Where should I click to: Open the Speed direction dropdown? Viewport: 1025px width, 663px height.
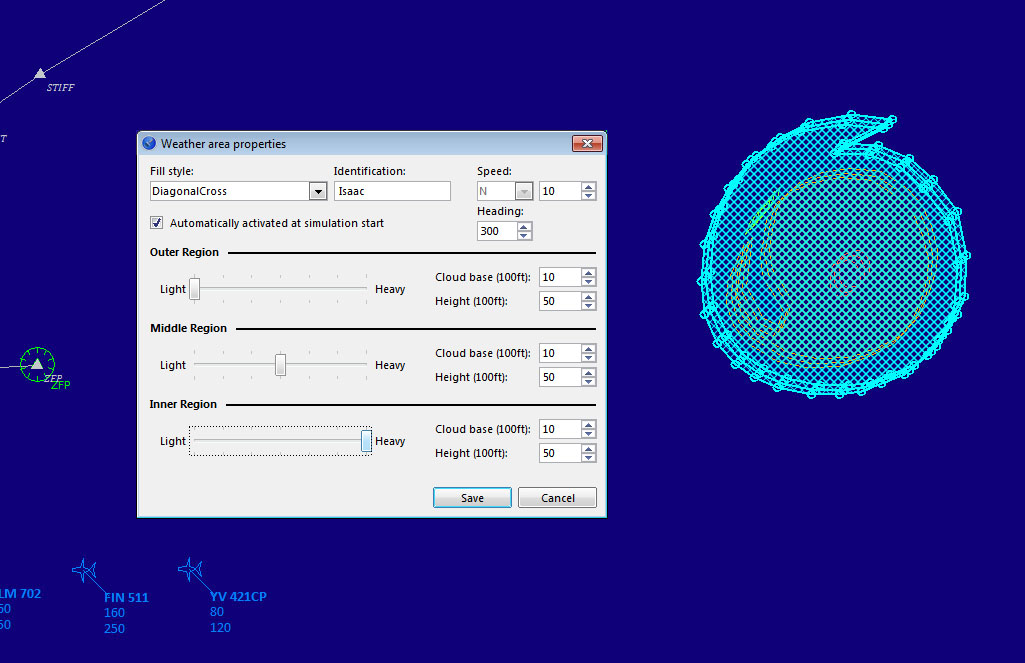click(524, 191)
